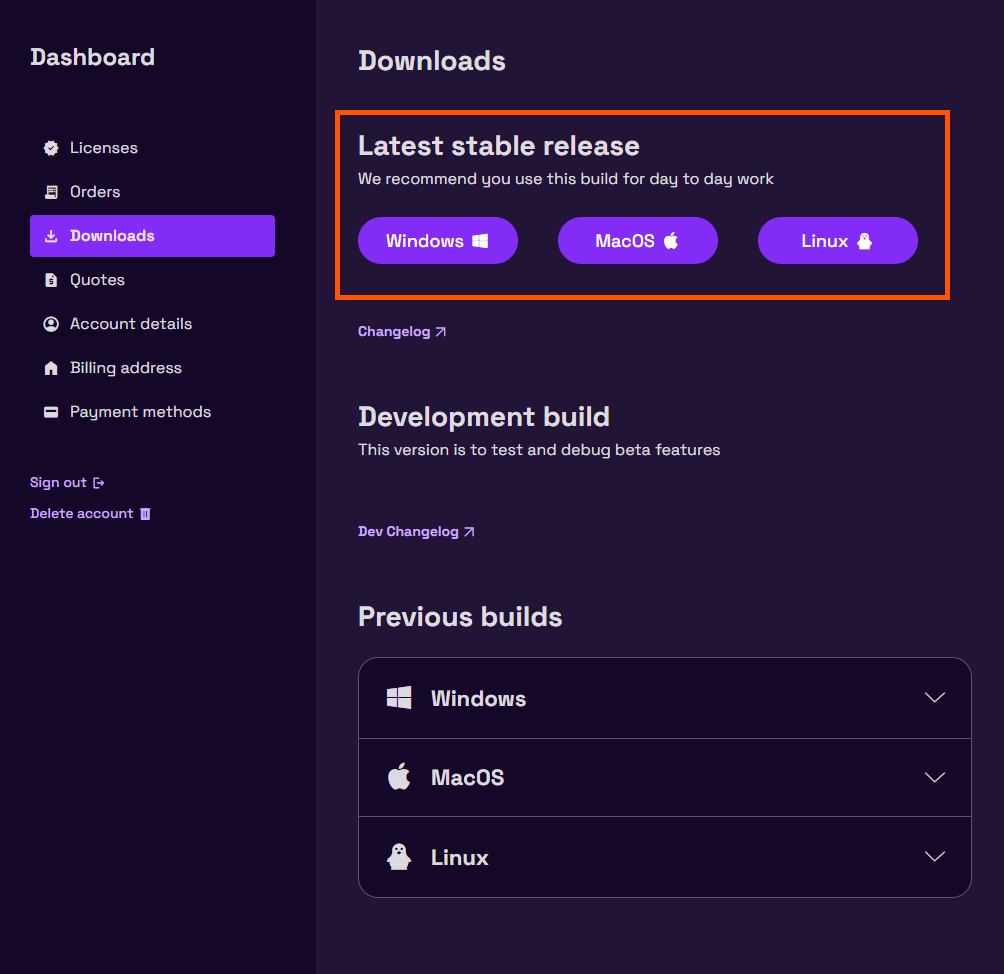Viewport: 1004px width, 974px height.
Task: Click the Delete account link
Action: coord(90,514)
